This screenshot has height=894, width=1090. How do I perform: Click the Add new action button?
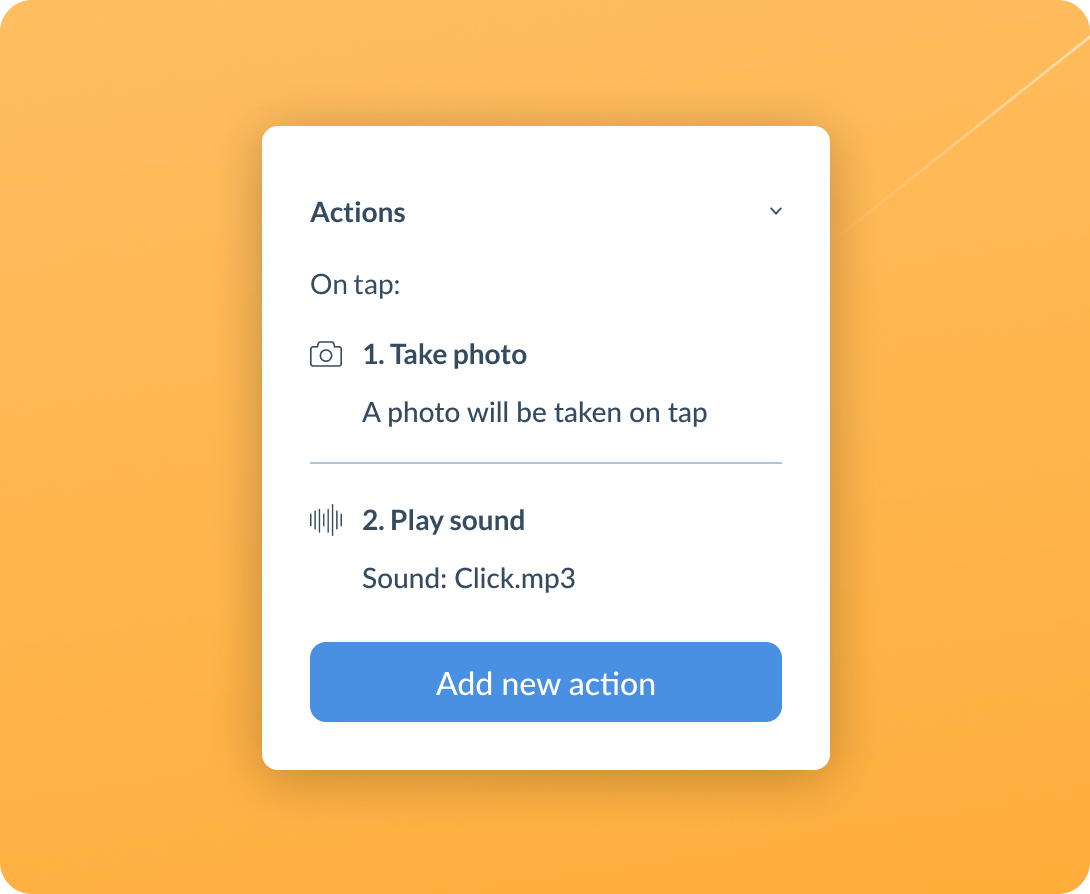(546, 682)
